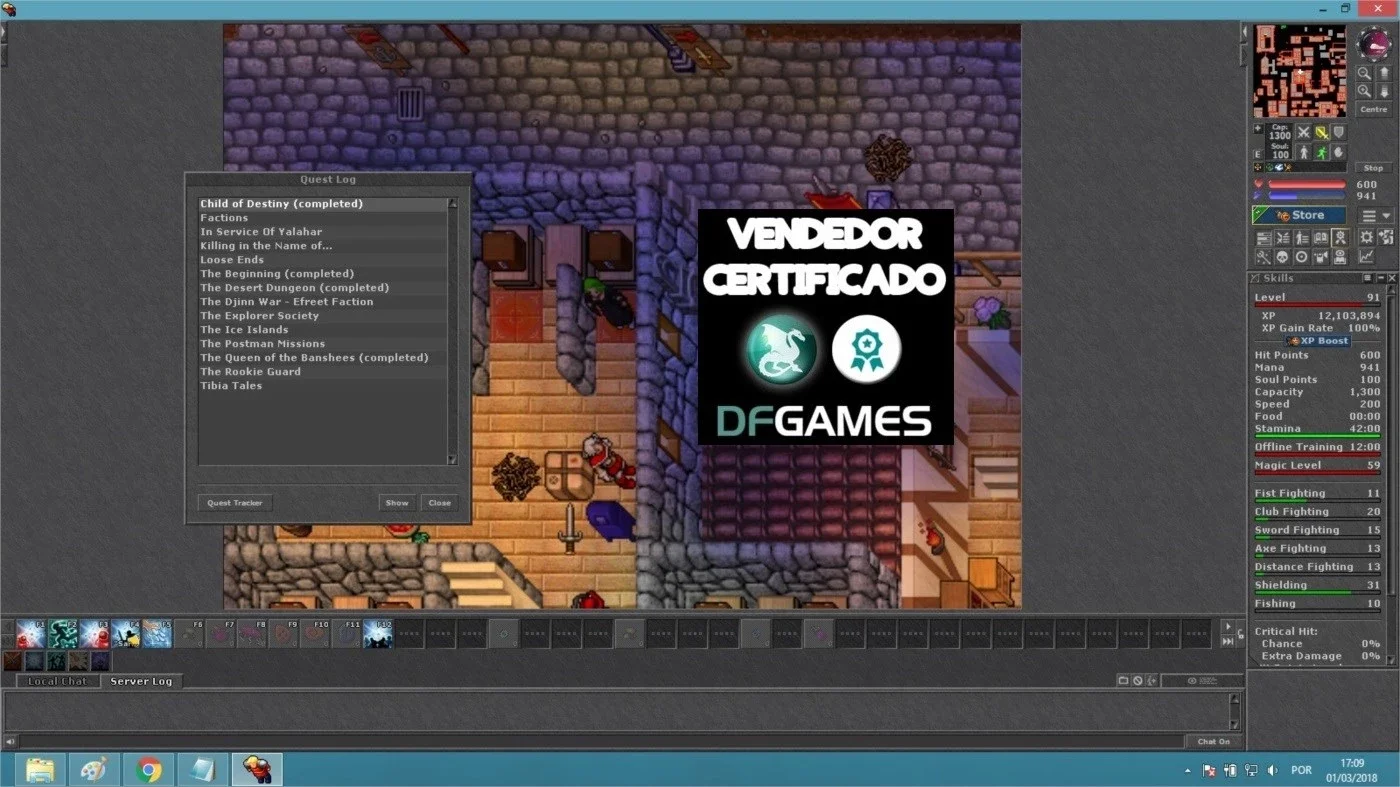
Task: Click Quest Log scrollbar up arrow
Action: tap(452, 203)
